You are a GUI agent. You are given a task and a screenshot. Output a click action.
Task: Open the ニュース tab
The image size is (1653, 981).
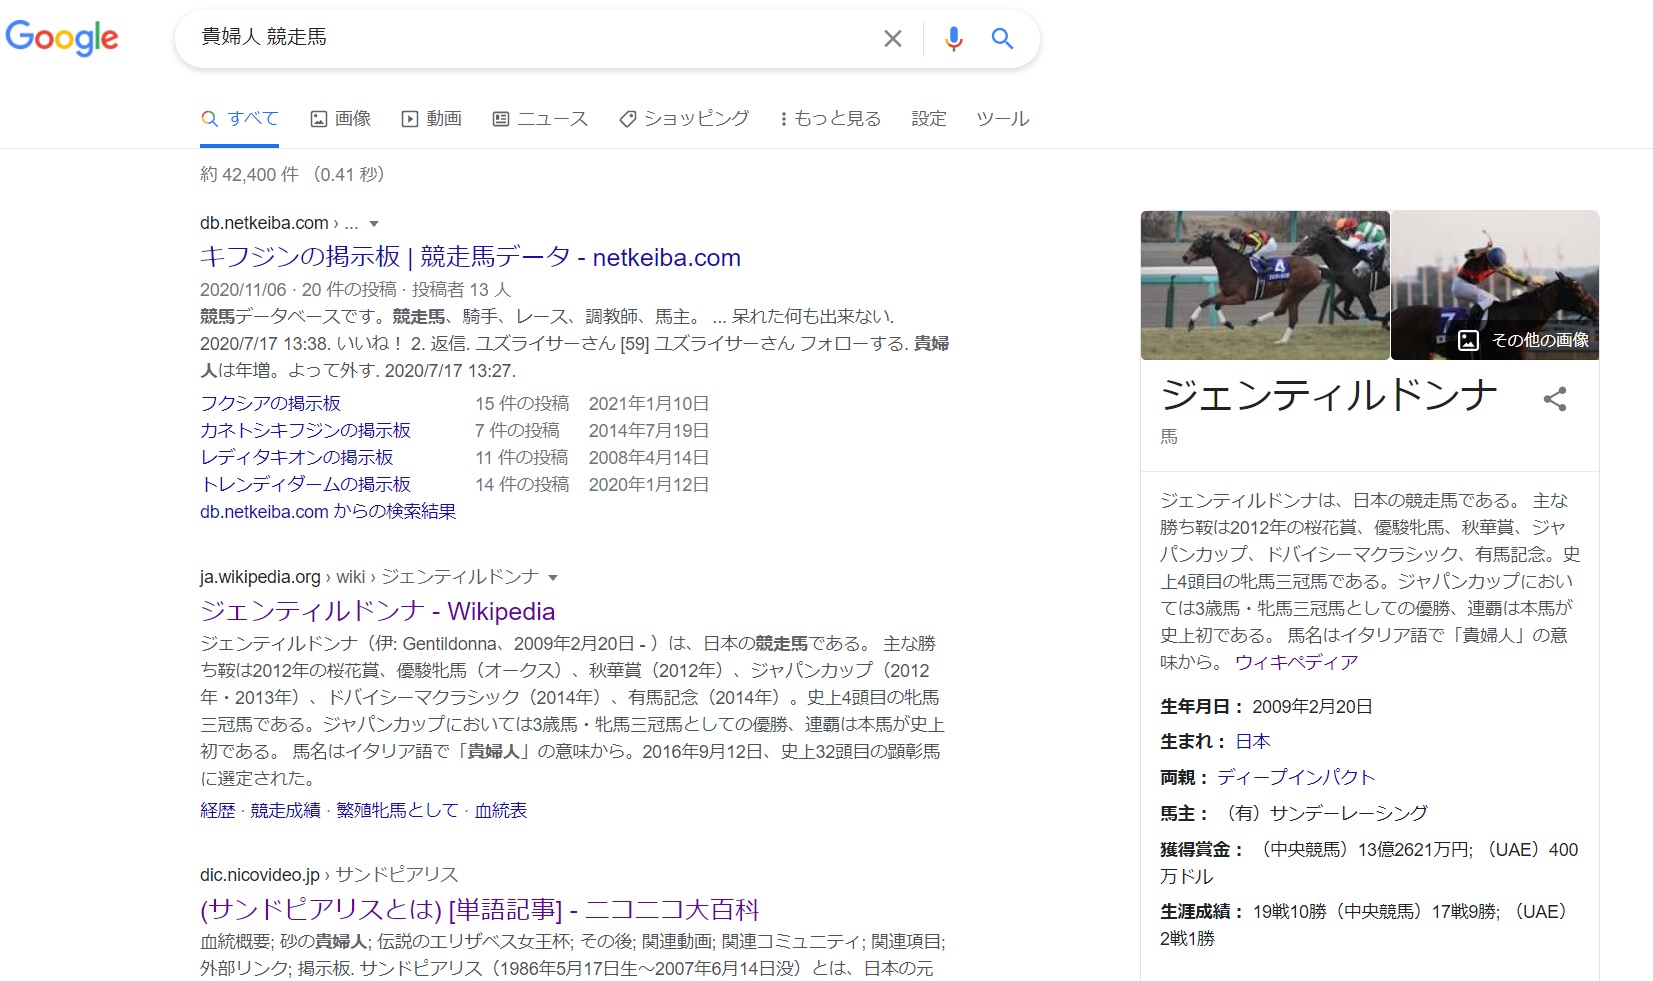(540, 118)
